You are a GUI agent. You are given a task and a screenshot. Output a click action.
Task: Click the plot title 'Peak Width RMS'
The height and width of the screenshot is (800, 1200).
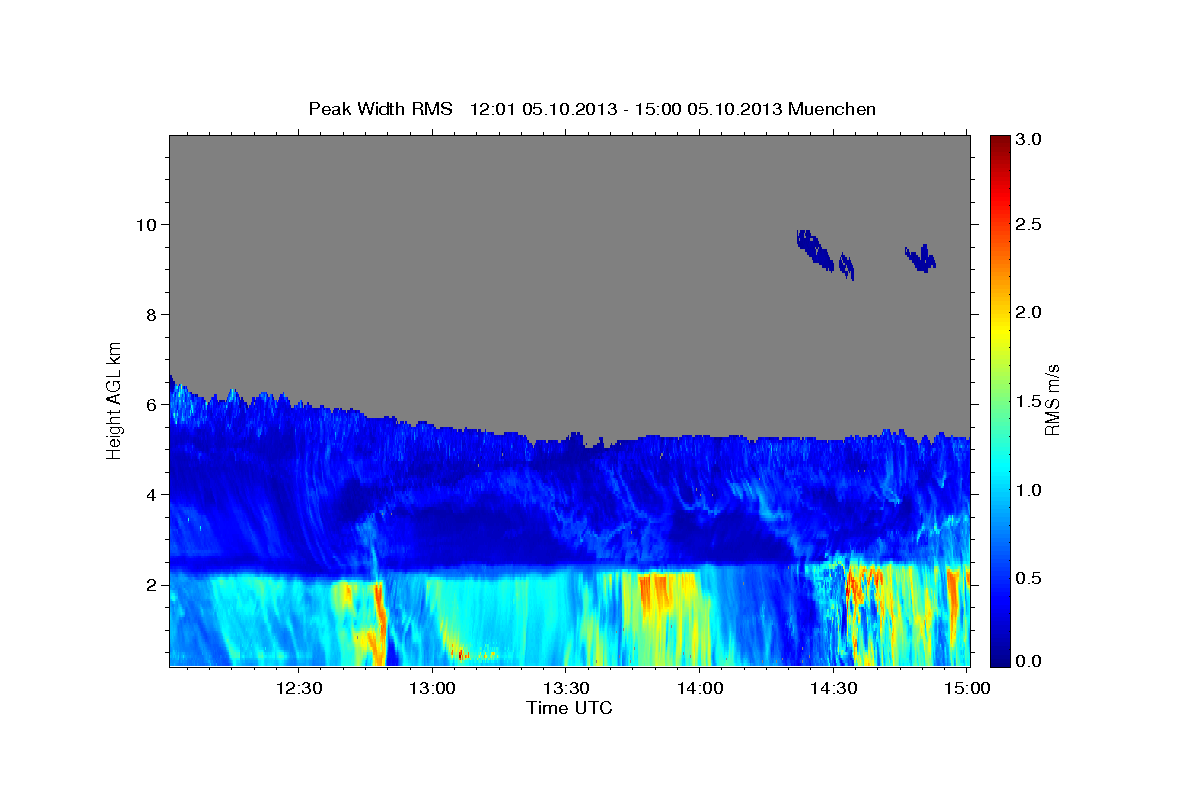(380, 109)
